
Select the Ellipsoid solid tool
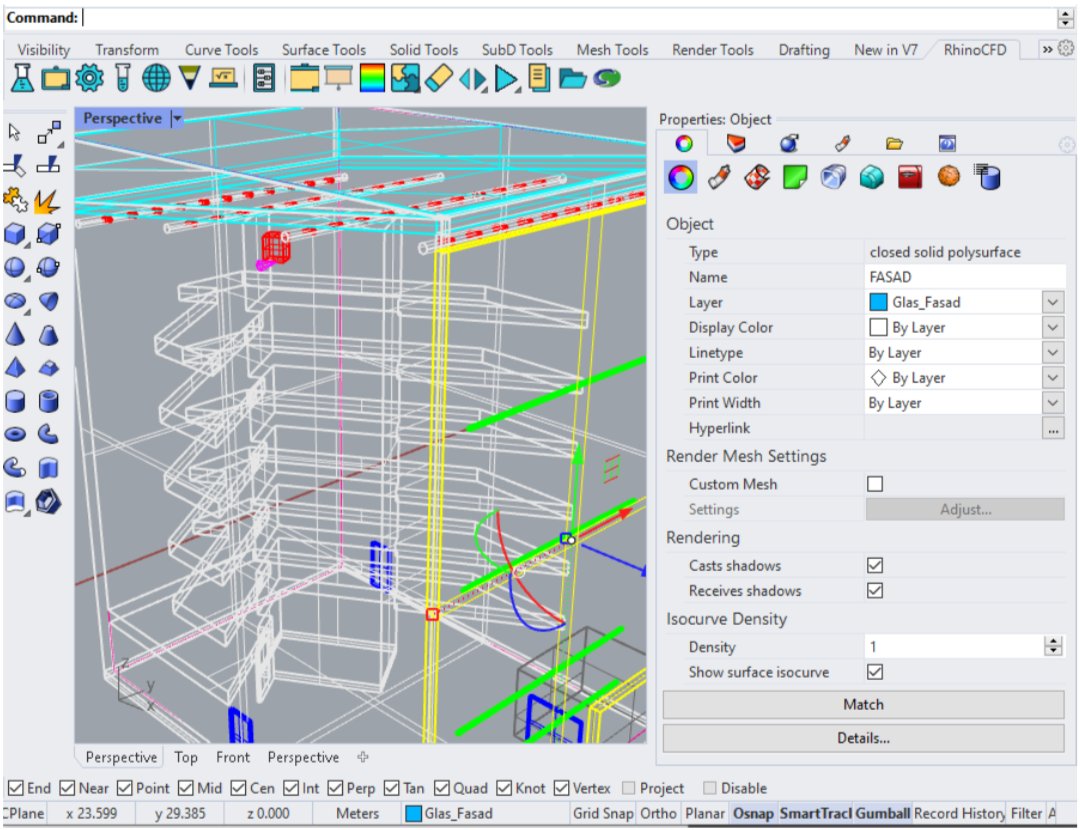coord(15,301)
